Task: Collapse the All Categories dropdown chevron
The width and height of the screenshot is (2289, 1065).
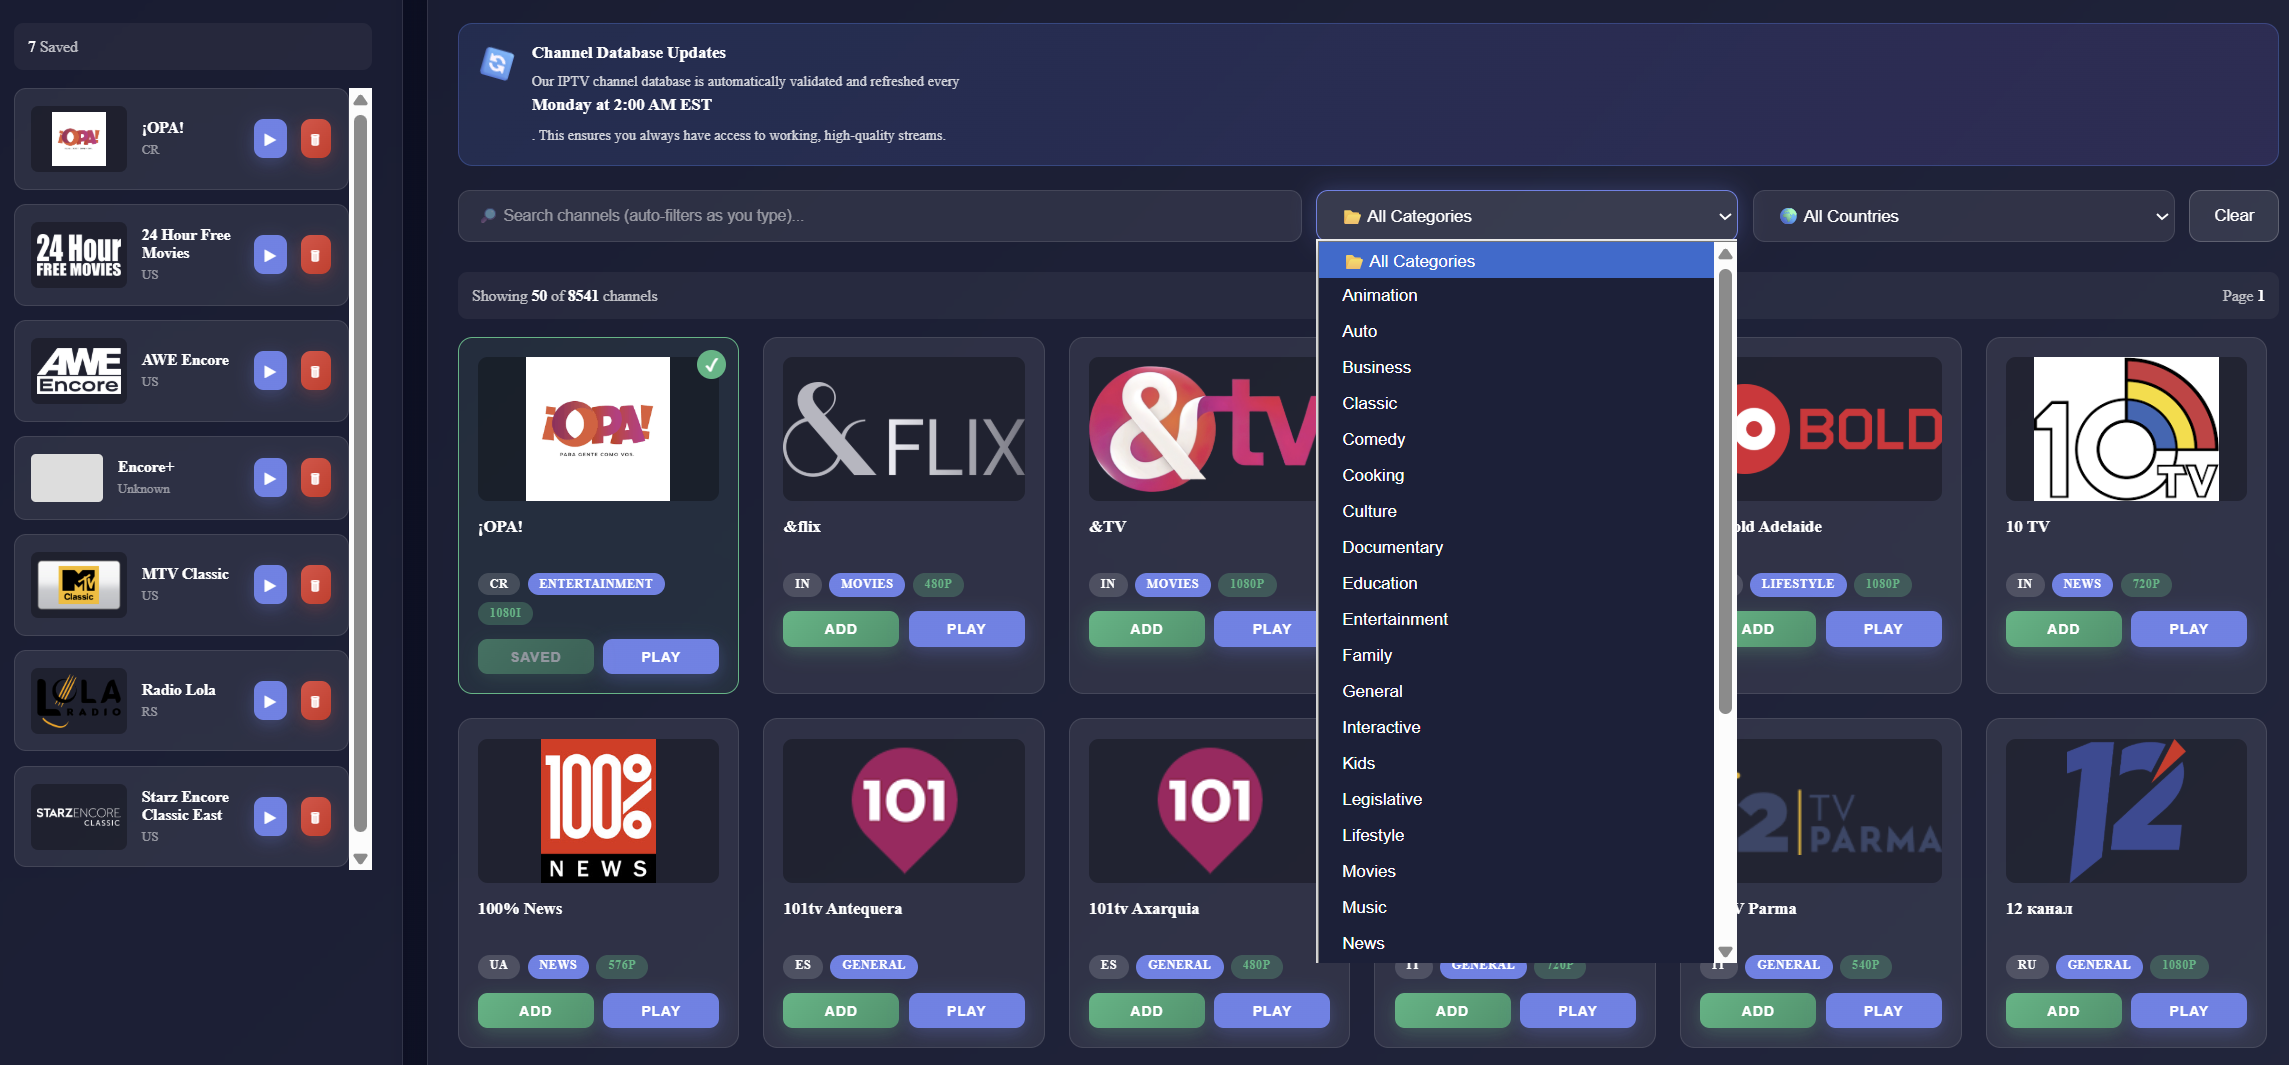Action: pos(1723,216)
